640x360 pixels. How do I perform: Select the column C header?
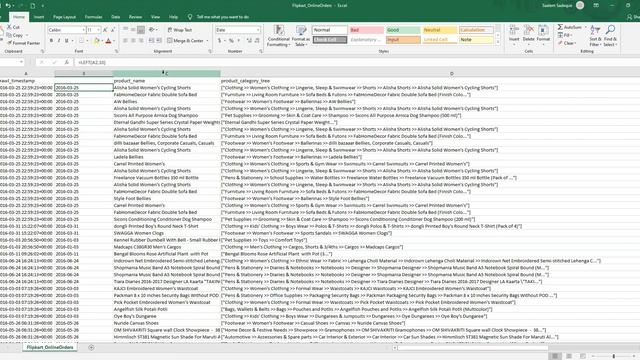[x=167, y=73]
